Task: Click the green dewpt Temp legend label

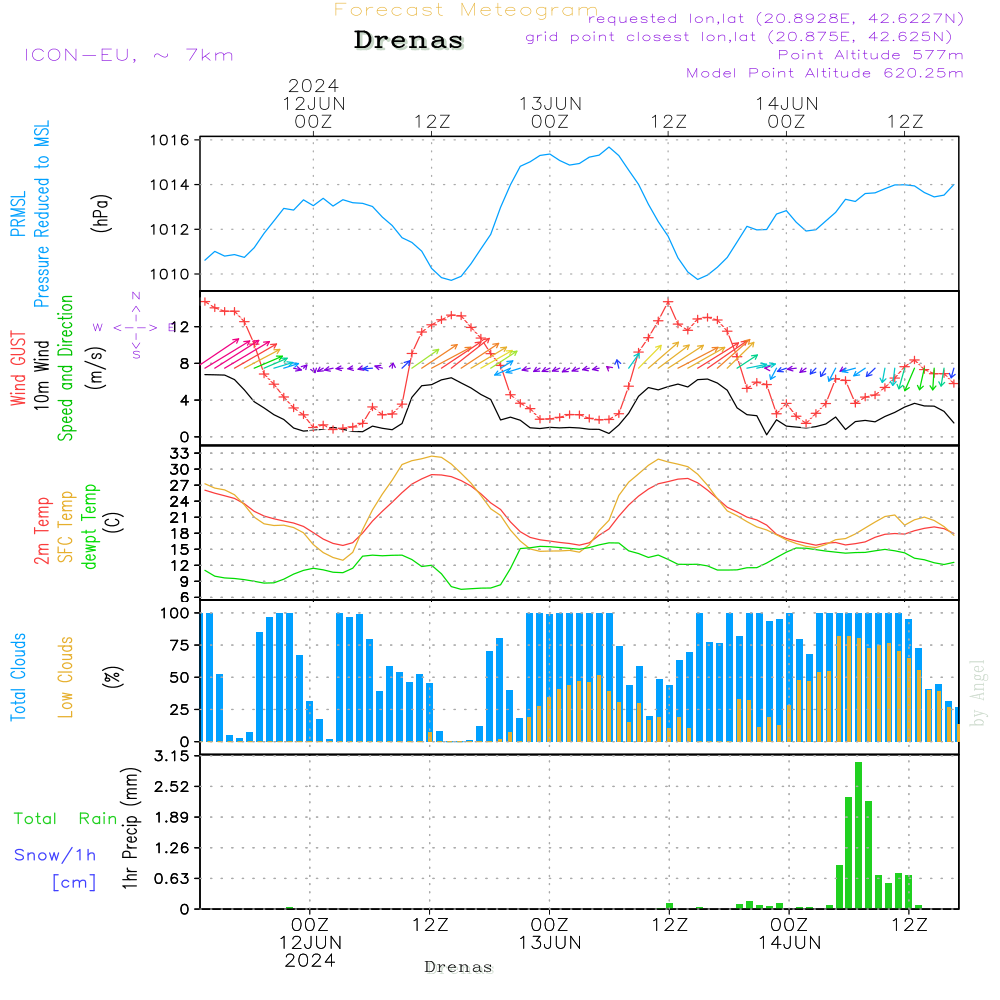Action: tap(90, 526)
